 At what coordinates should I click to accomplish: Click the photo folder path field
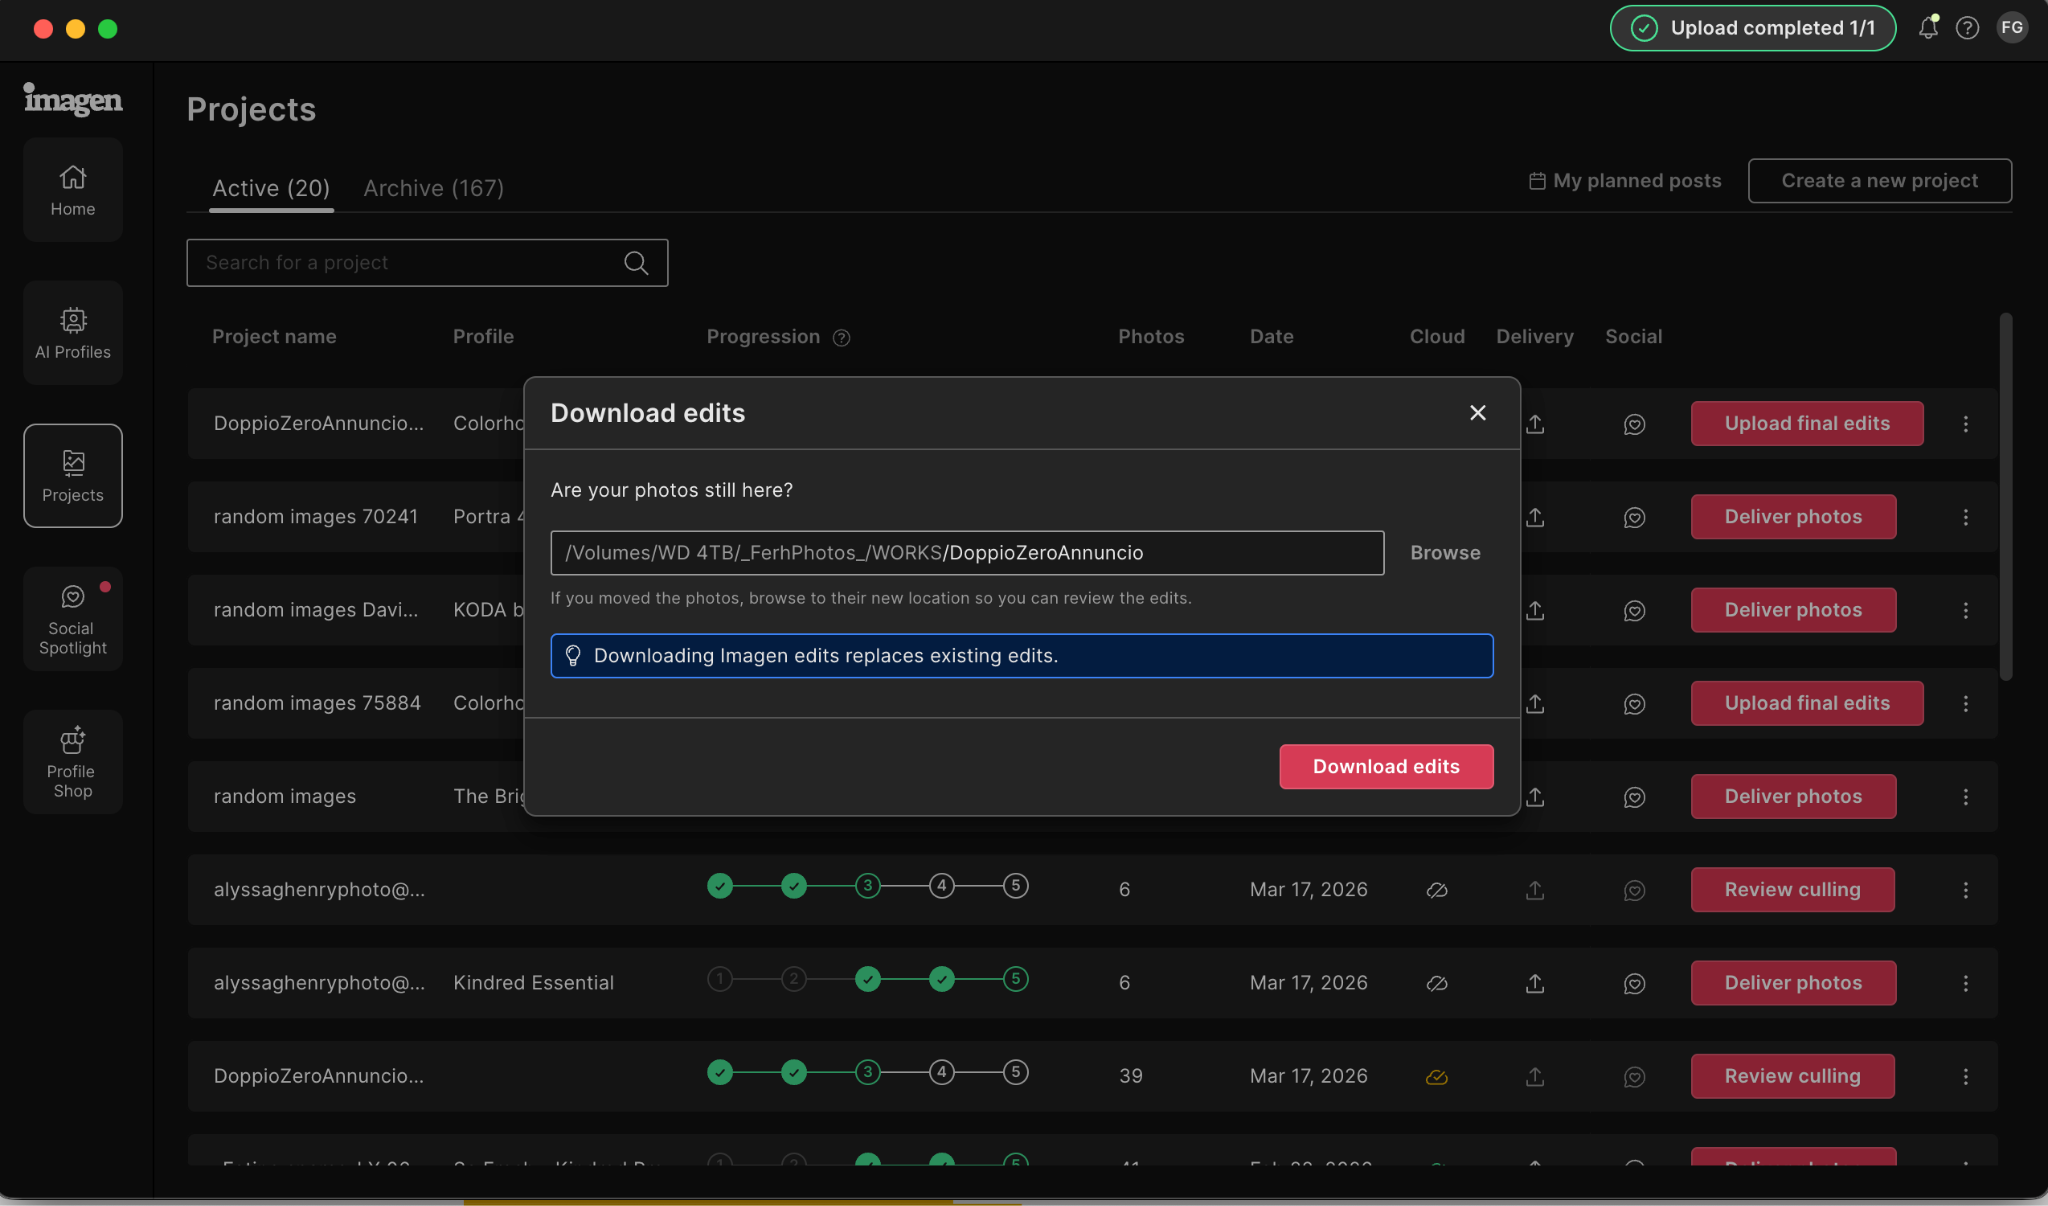[967, 553]
